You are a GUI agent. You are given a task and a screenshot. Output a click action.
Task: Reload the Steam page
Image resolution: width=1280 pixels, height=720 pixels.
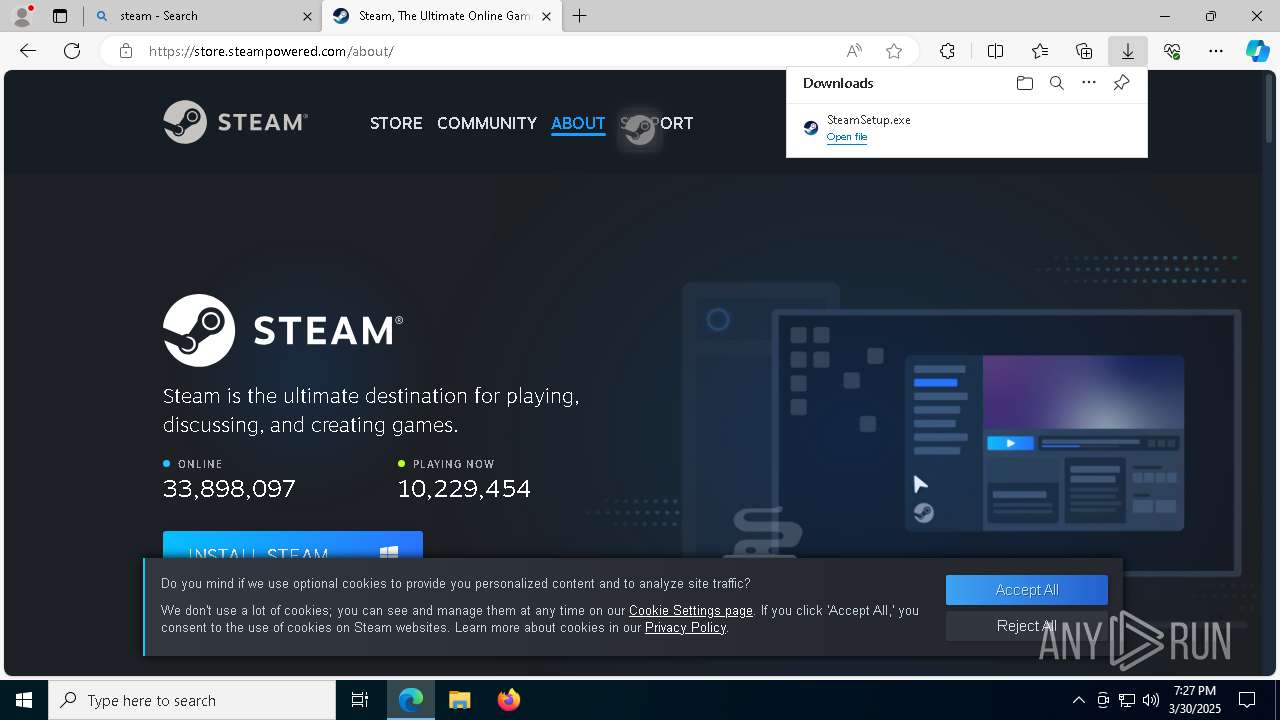(72, 51)
